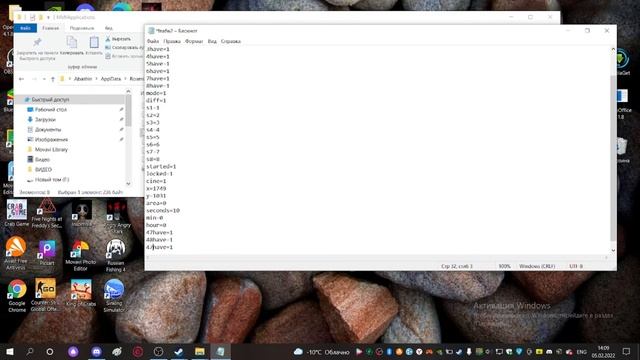
Task: Open Steam from the taskbar
Action: coord(178,351)
